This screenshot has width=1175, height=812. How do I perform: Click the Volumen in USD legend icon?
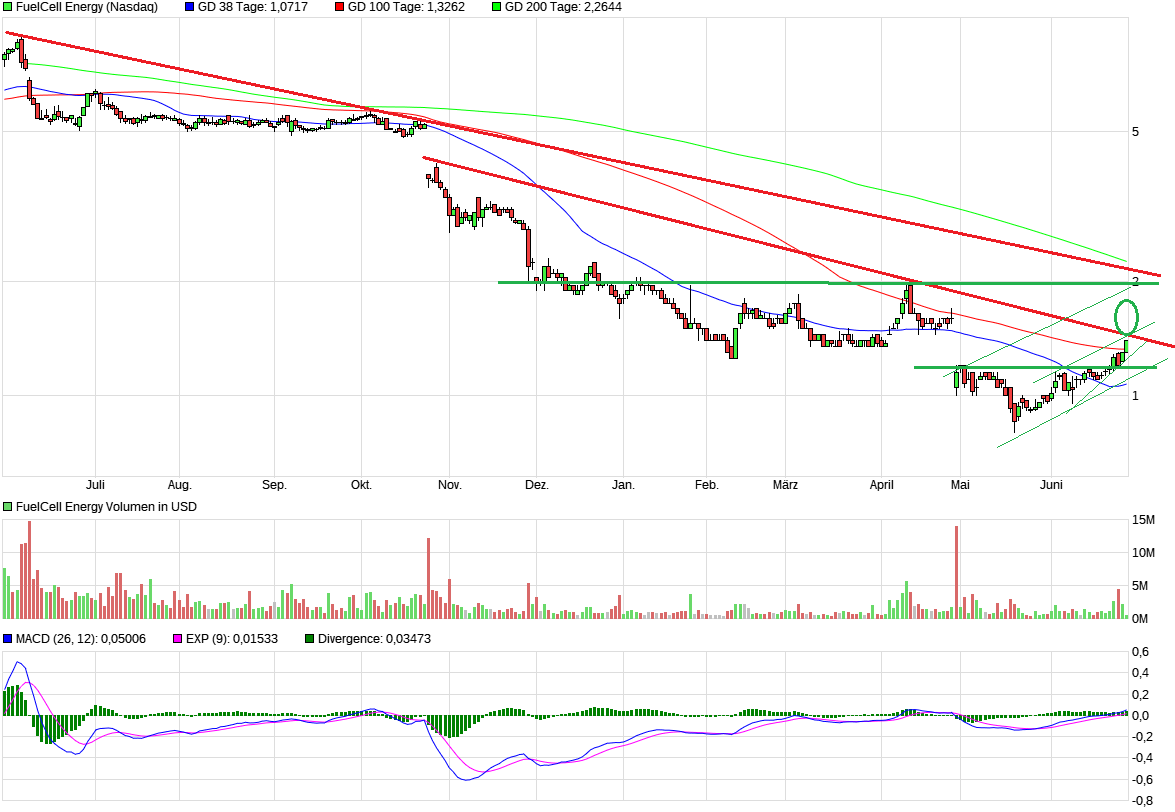point(7,506)
